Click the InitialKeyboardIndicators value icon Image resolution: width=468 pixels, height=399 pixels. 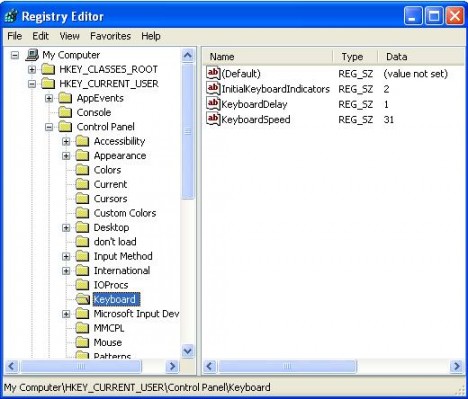tap(213, 88)
